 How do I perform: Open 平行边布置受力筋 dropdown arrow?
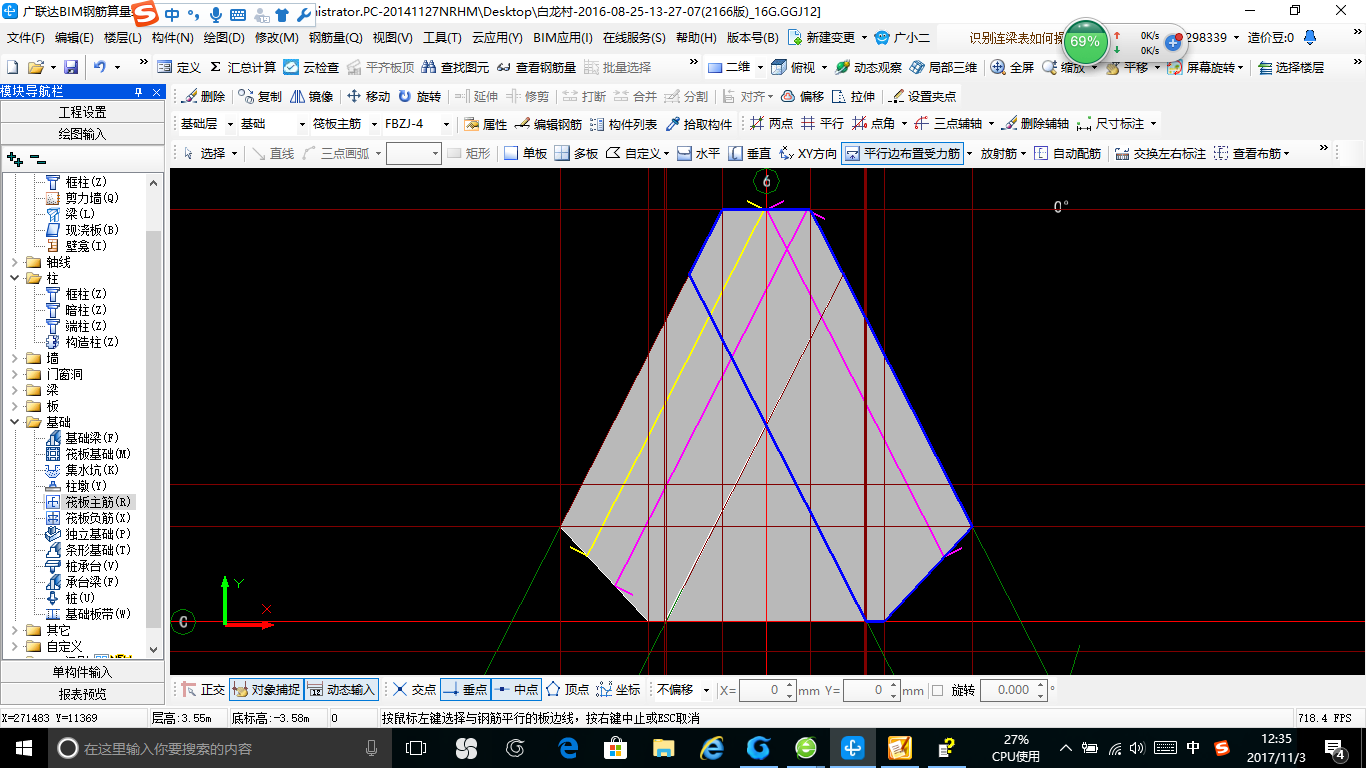coord(969,153)
